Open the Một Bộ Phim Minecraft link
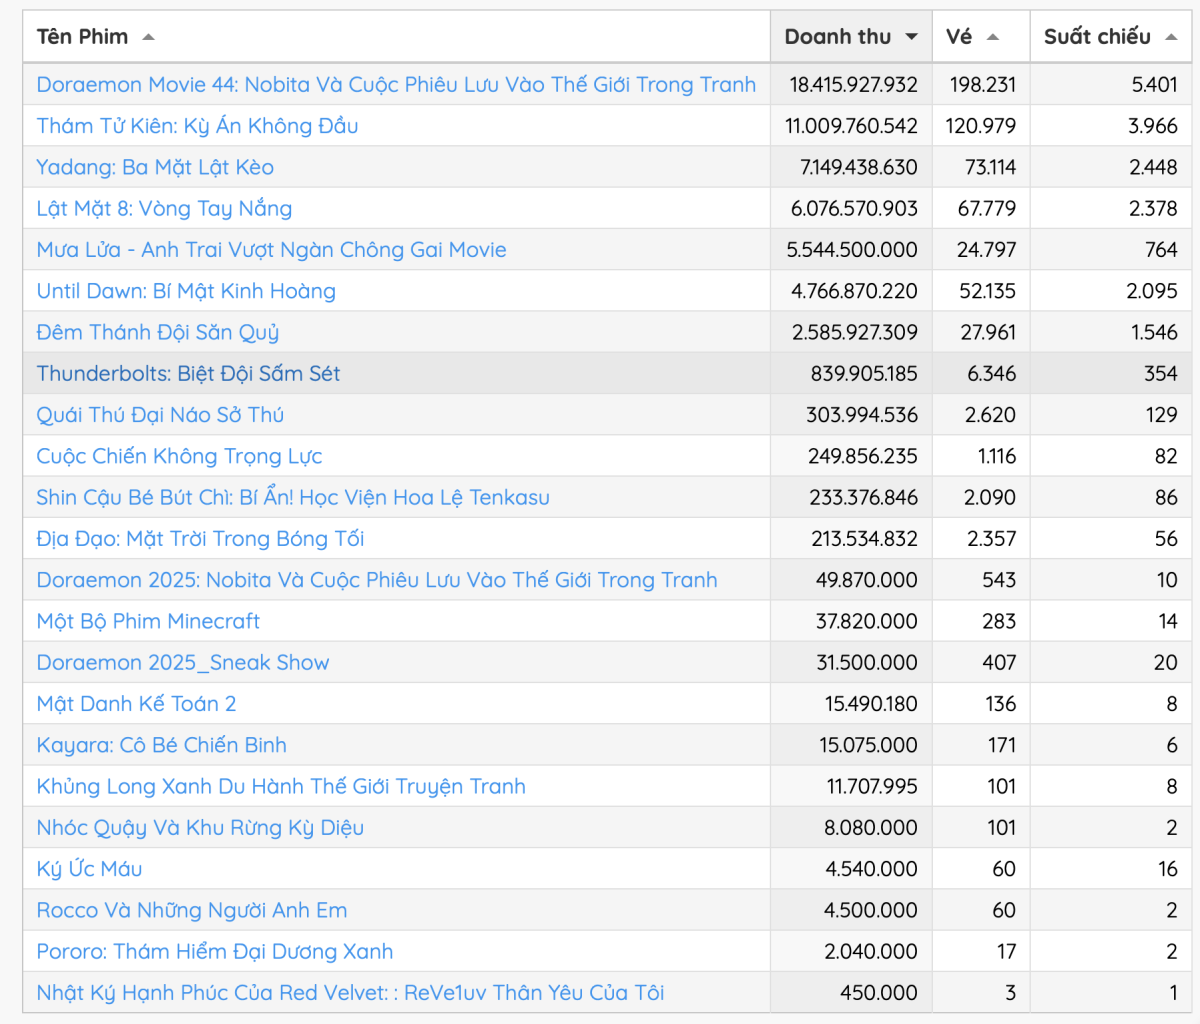The image size is (1200, 1024). point(148,621)
